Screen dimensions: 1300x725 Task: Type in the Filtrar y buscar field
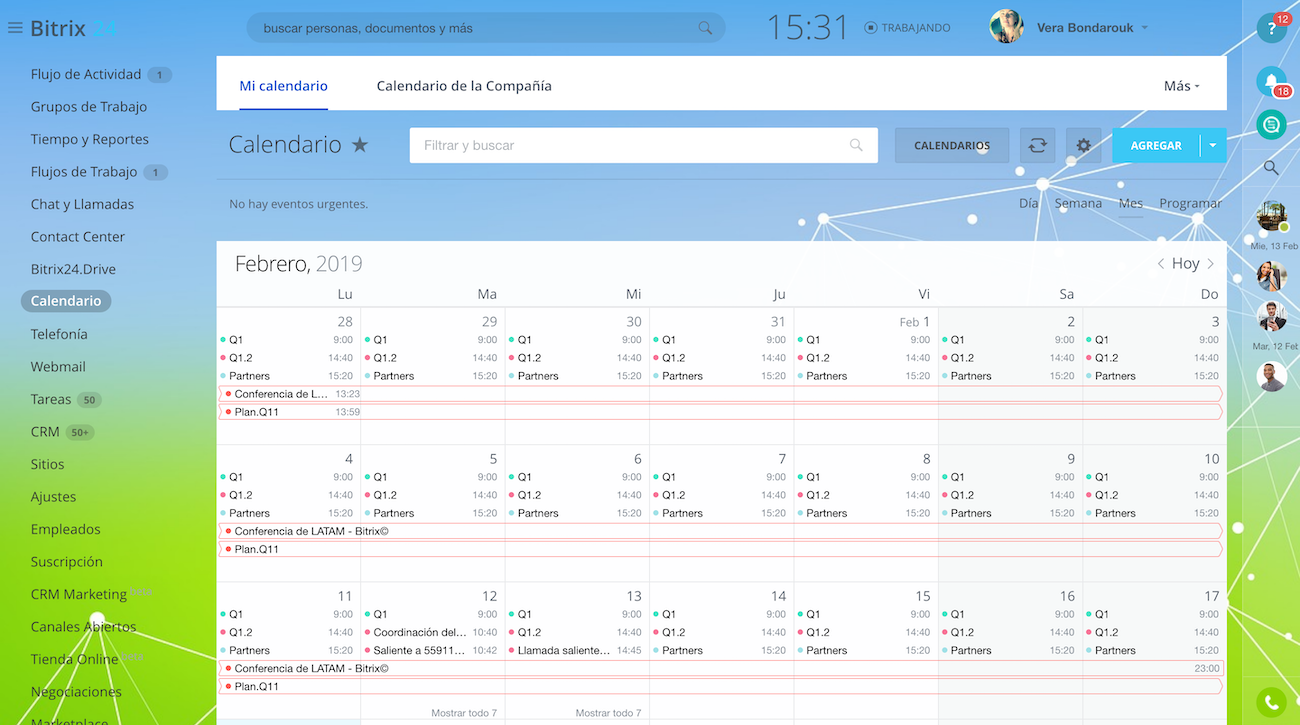pyautogui.click(x=640, y=145)
